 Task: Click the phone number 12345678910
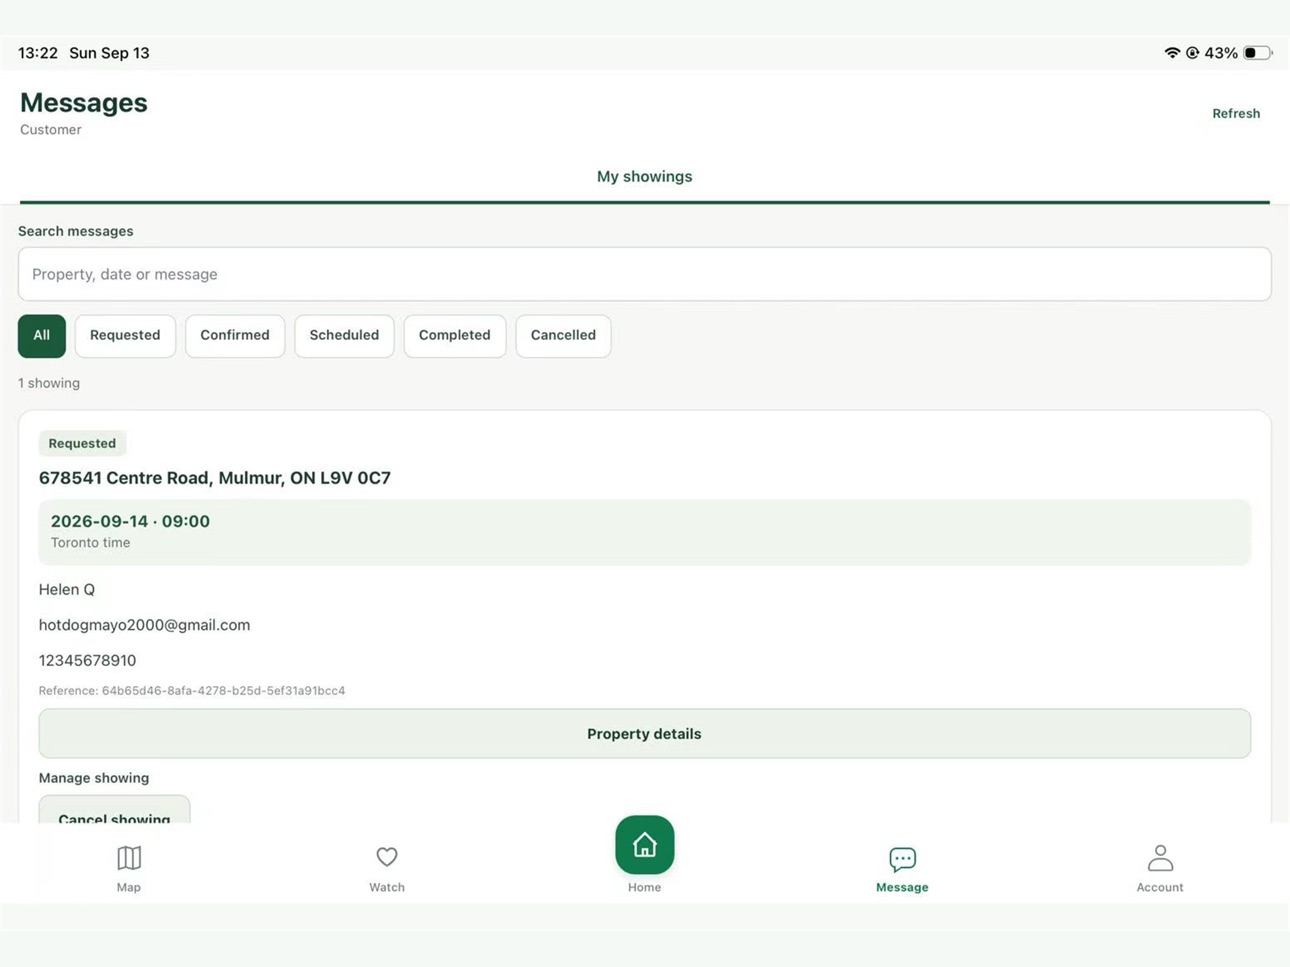click(88, 660)
